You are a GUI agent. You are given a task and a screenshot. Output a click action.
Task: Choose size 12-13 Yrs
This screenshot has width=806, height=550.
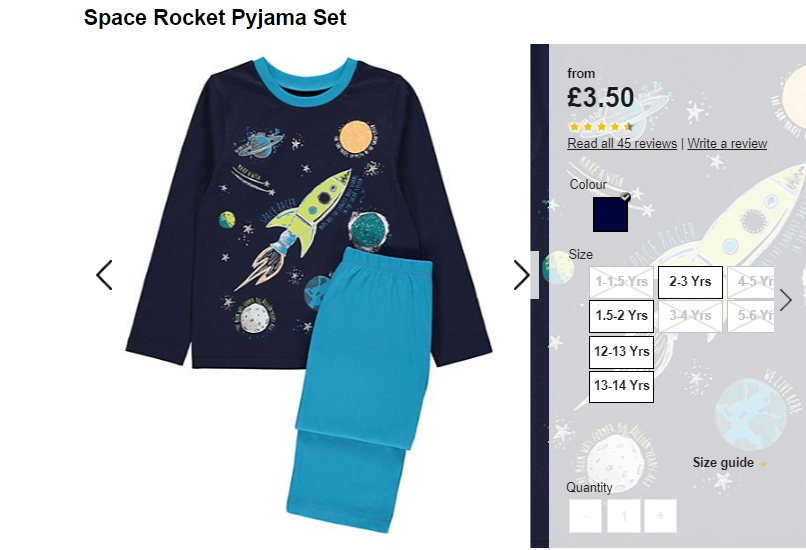coord(621,352)
